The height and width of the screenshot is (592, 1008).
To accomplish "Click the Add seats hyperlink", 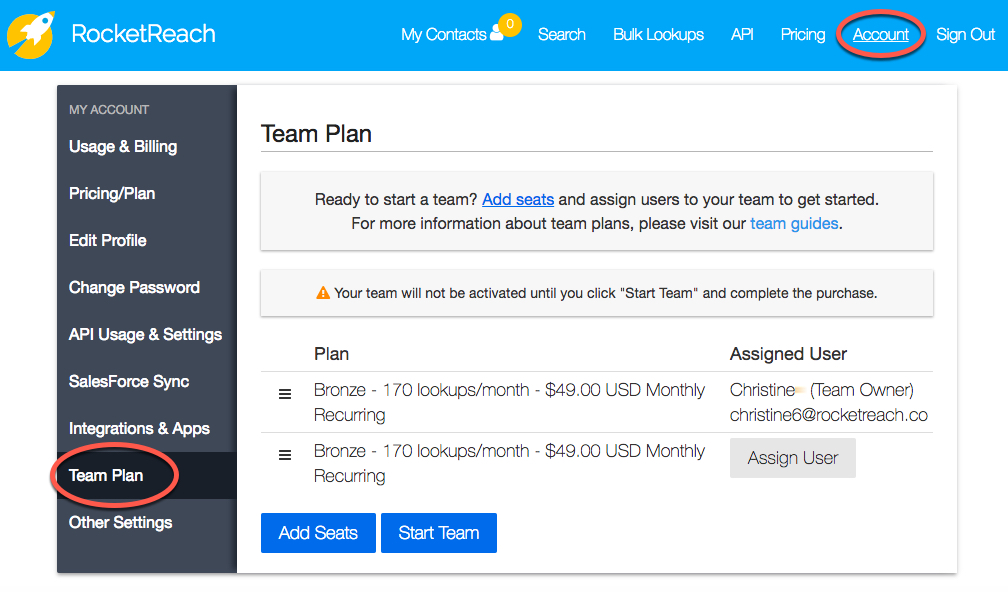I will [518, 199].
